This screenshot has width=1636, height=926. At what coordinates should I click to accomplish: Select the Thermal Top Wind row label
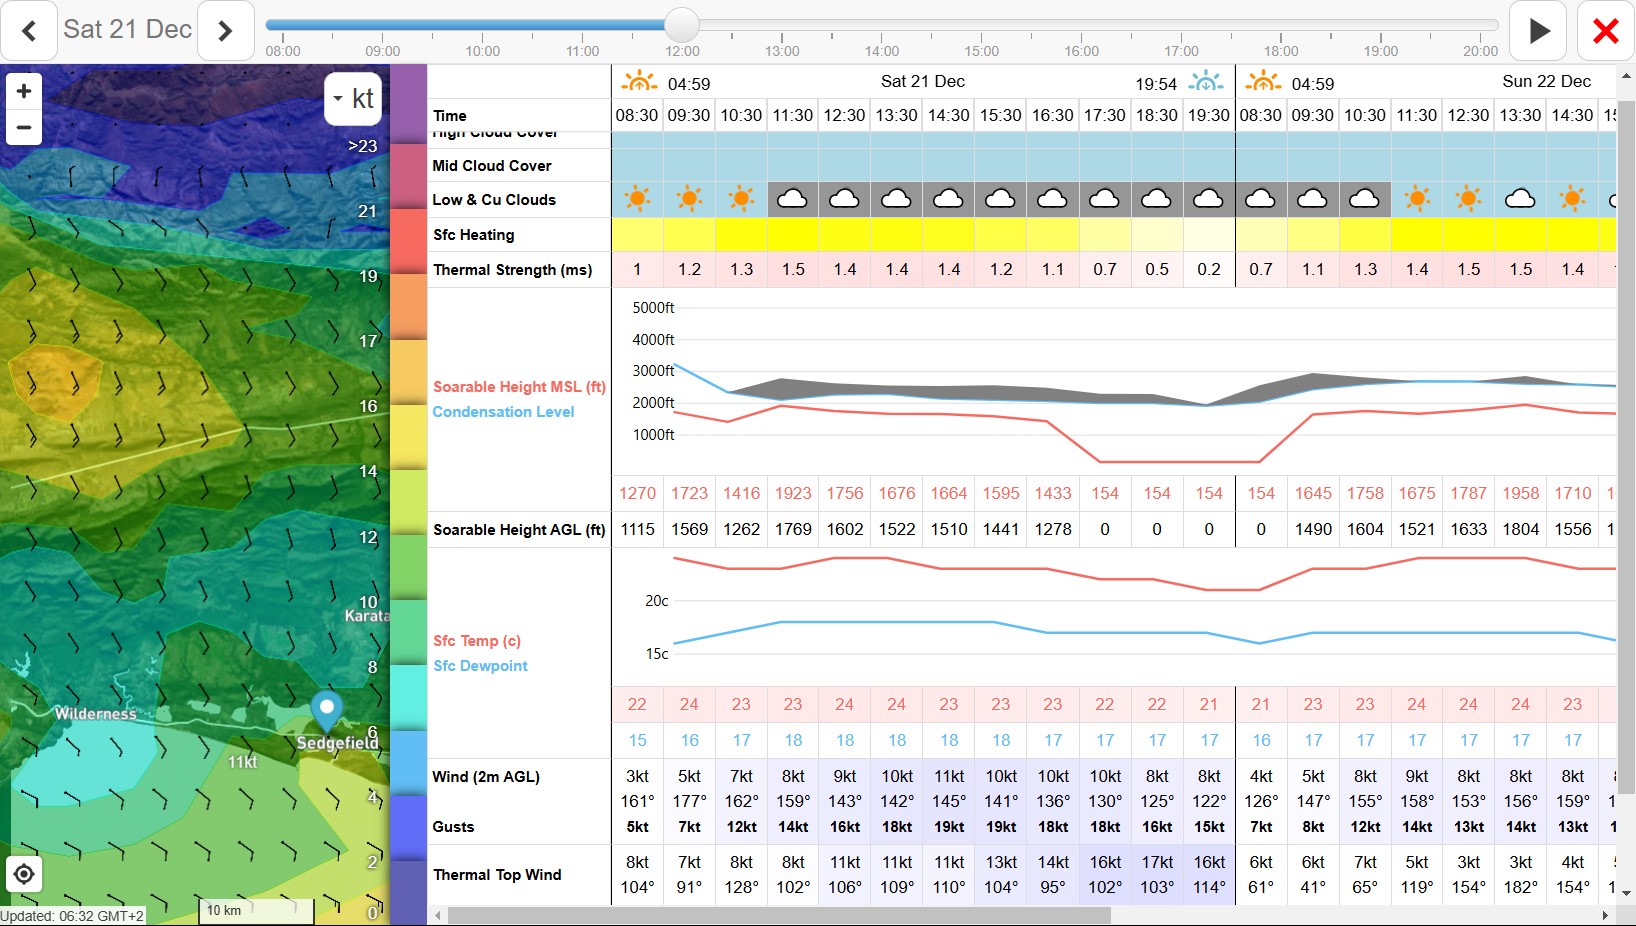point(497,875)
